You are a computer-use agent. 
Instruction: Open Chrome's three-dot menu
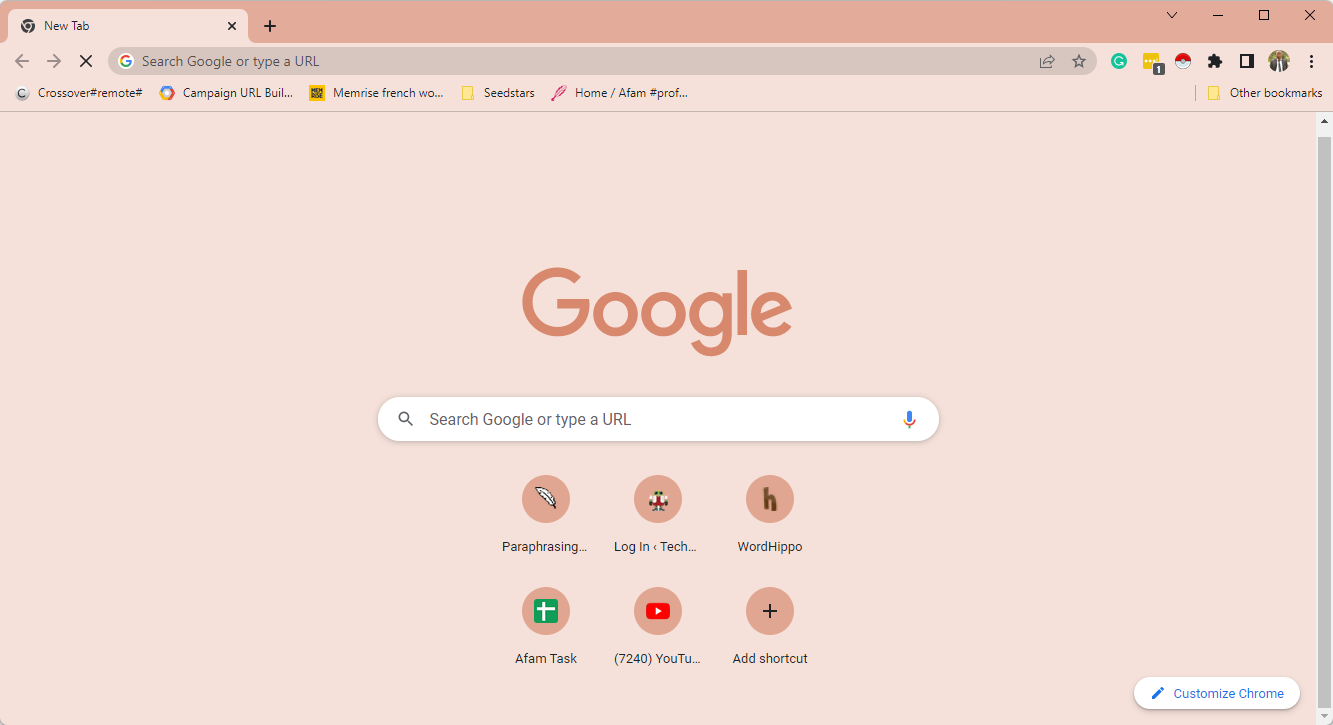1311,61
